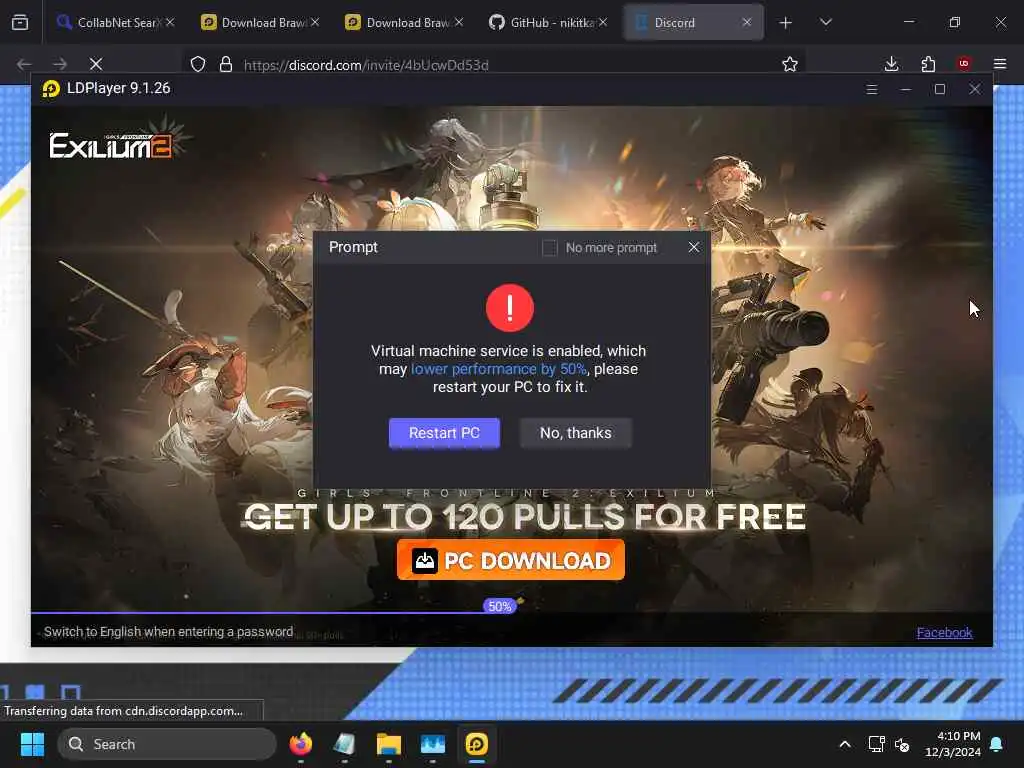Click the taskbar Search box
1024x768 pixels.
167,744
